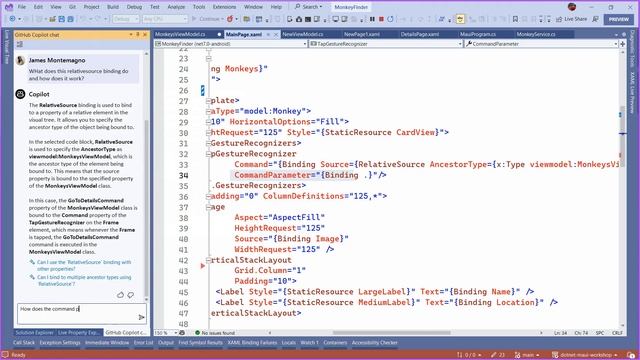Image resolution: width=640 pixels, height=360 pixels.
Task: Click the notifications icon in status bar
Action: [x=631, y=355]
